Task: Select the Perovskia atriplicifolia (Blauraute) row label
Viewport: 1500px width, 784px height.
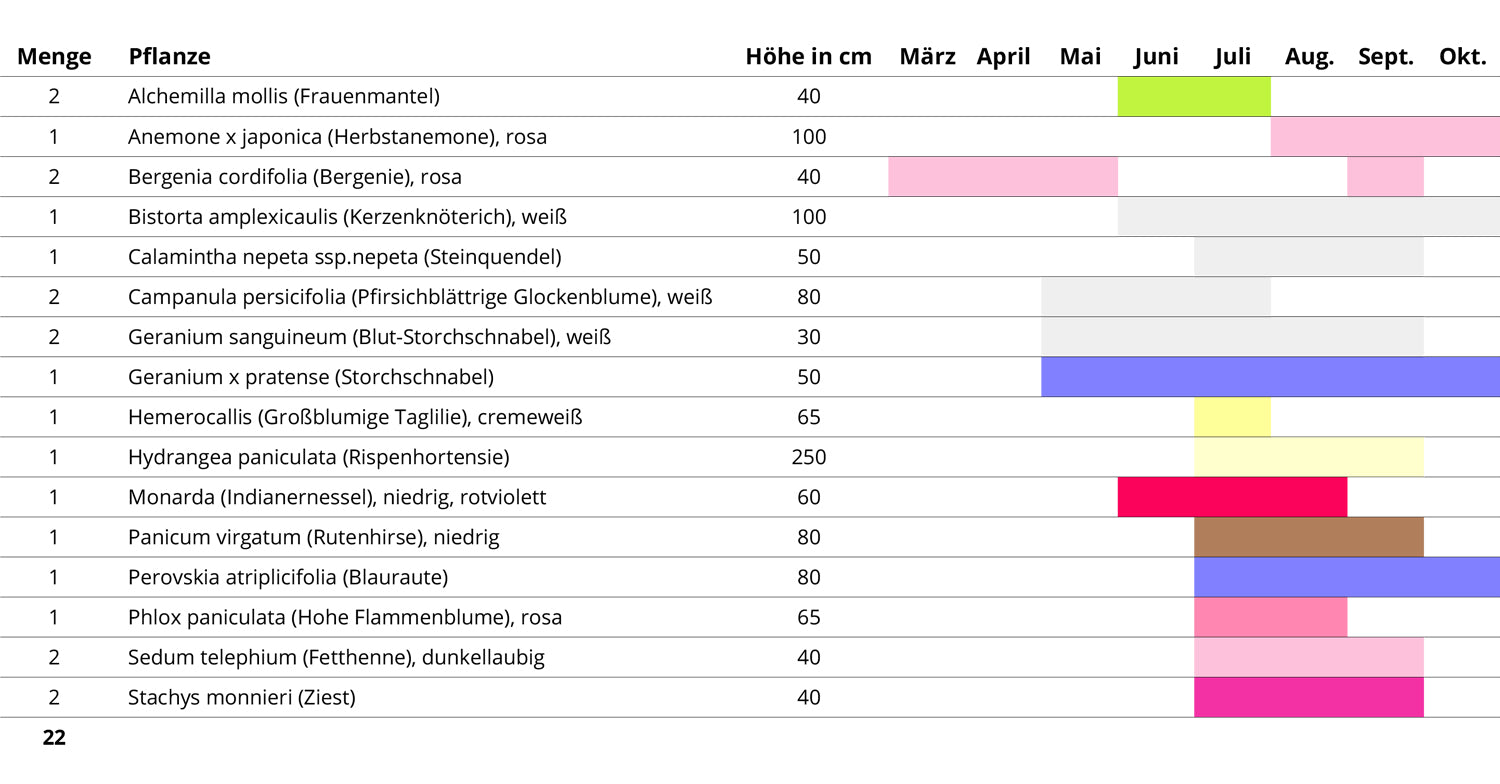Action: pos(288,577)
